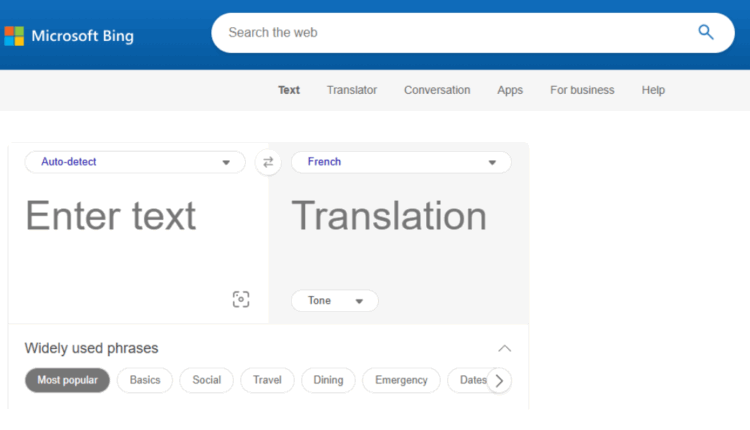
Task: Open the image scan translate icon
Action: [240, 299]
